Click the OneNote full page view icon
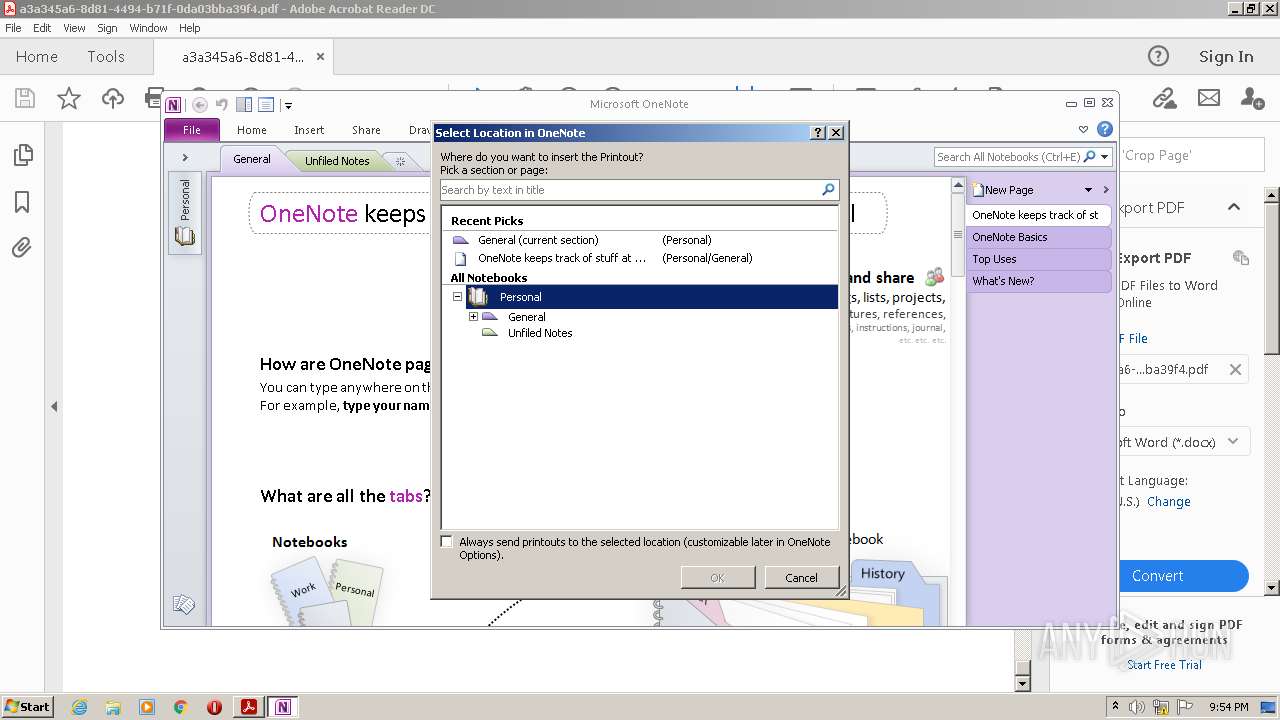The image size is (1280, 720). click(x=266, y=105)
